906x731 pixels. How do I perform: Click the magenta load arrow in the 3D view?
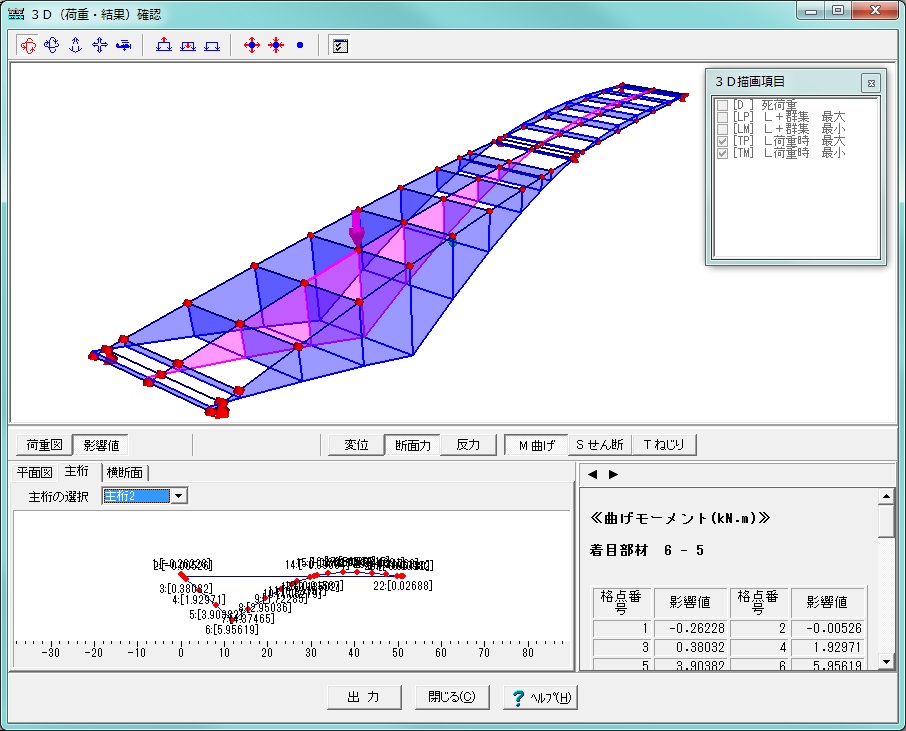pos(357,228)
